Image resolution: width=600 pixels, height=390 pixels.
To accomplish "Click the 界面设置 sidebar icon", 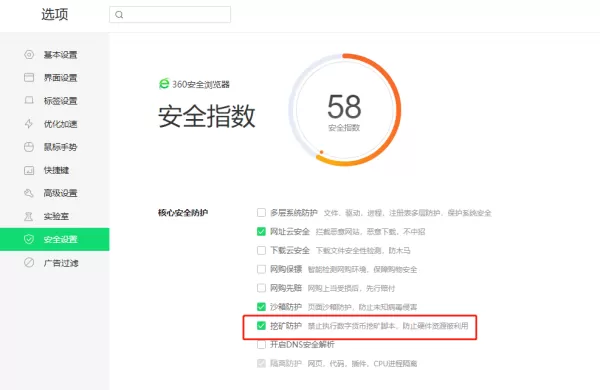I will click(x=29, y=77).
